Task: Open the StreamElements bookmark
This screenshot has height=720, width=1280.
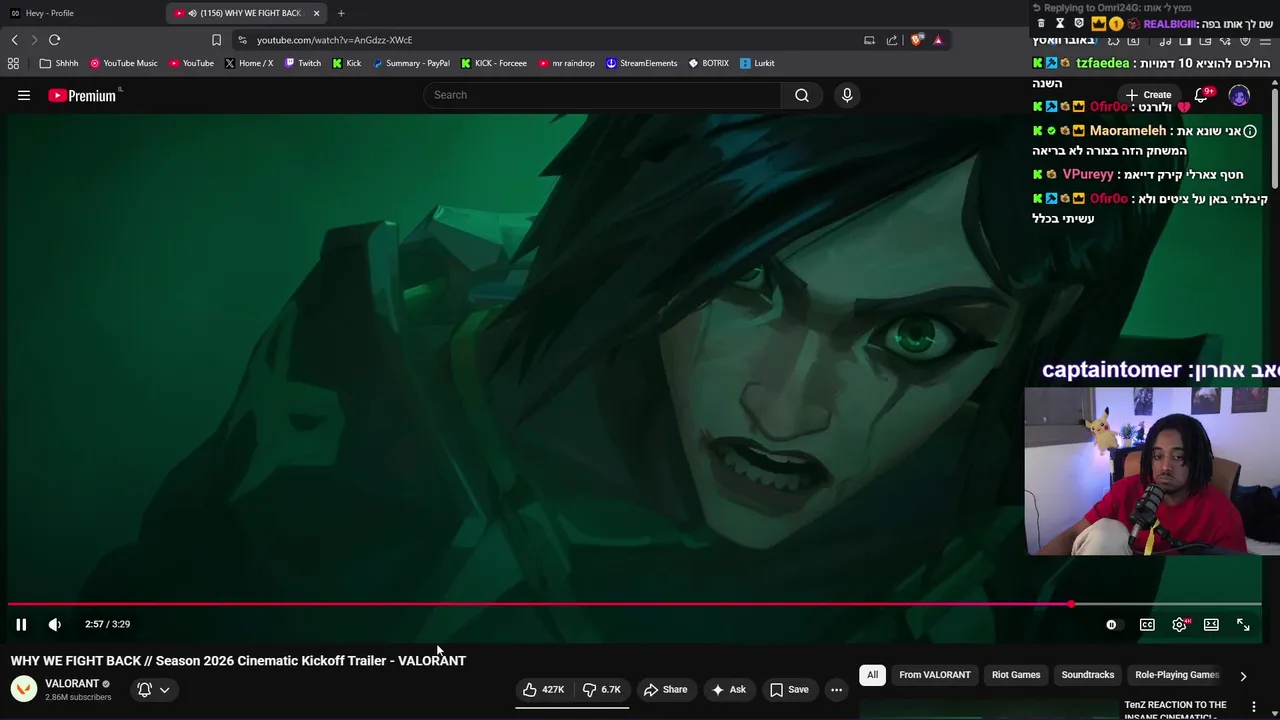Action: (x=642, y=63)
